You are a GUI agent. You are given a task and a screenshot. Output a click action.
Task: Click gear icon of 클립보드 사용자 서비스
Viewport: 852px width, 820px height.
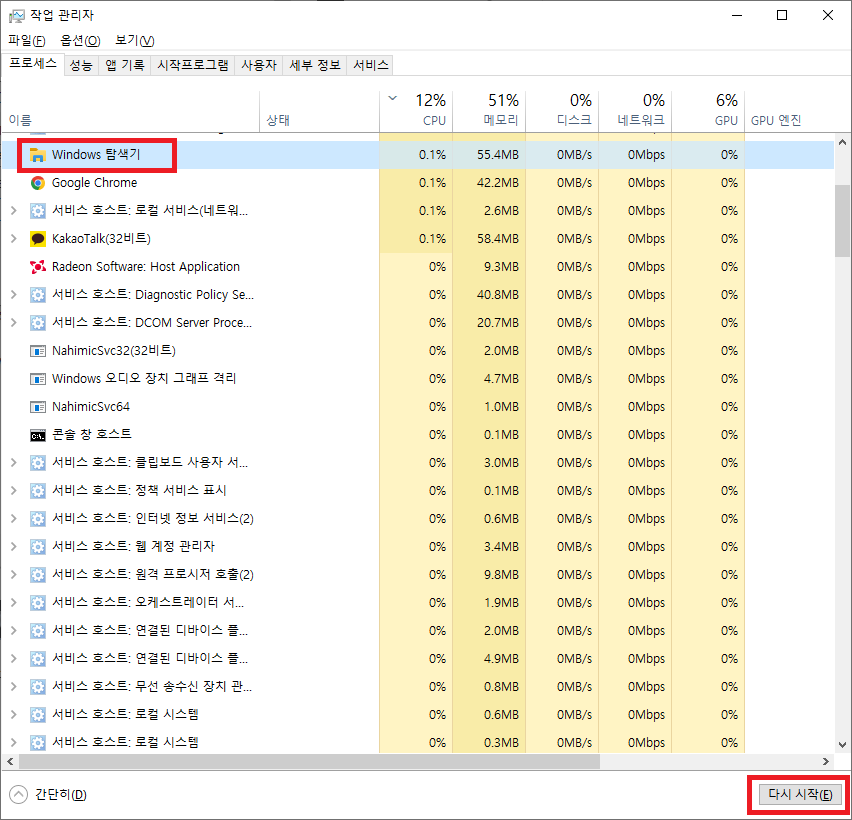(37, 463)
